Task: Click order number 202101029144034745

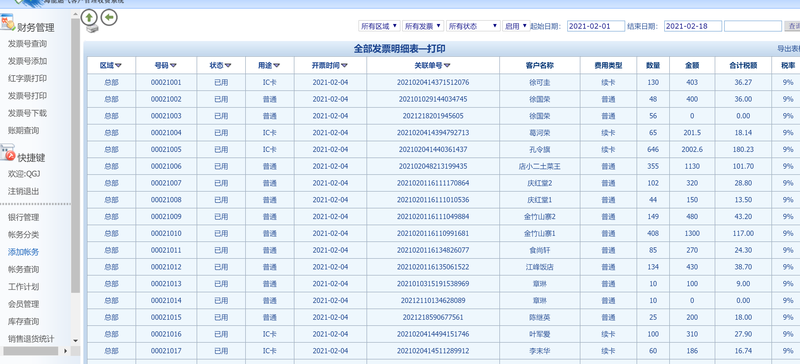Action: (433, 99)
